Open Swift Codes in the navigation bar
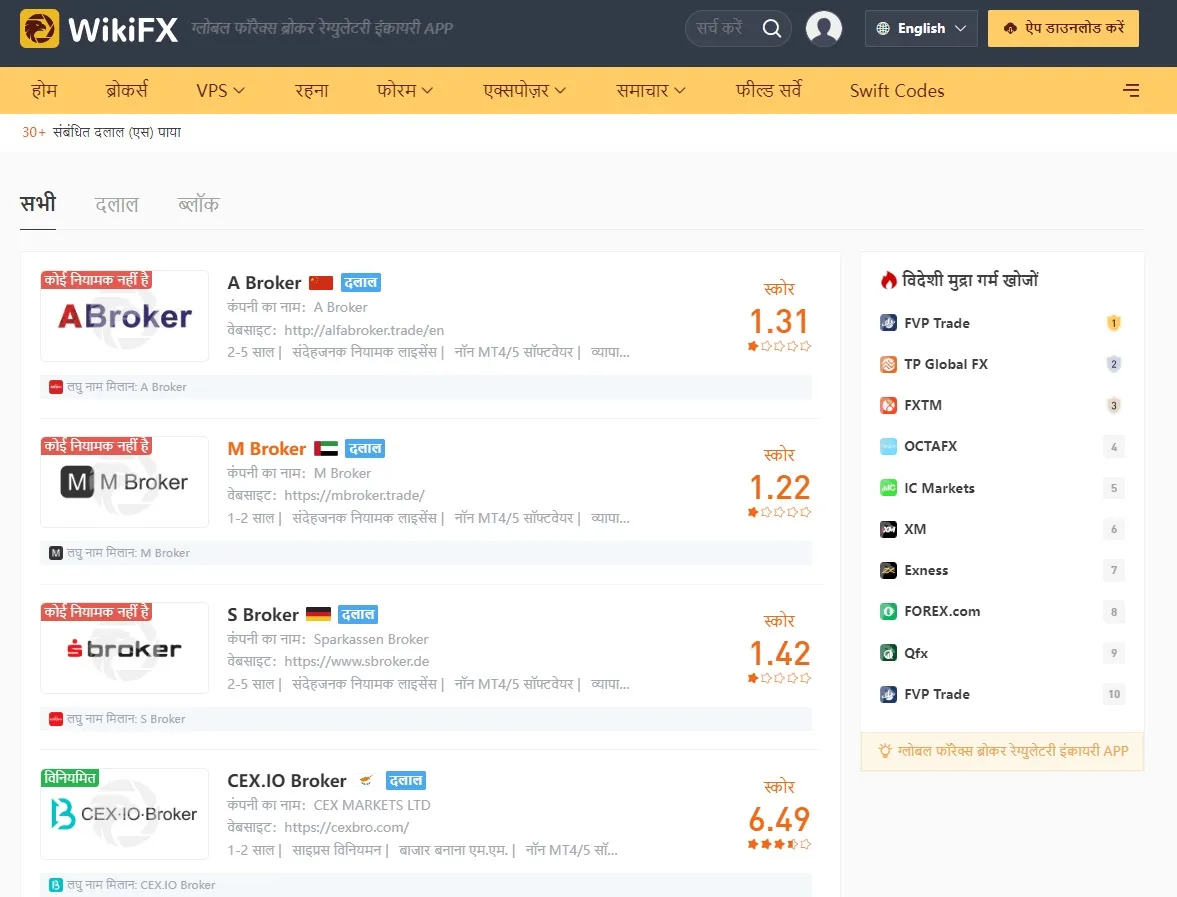This screenshot has height=897, width=1177. click(x=897, y=91)
